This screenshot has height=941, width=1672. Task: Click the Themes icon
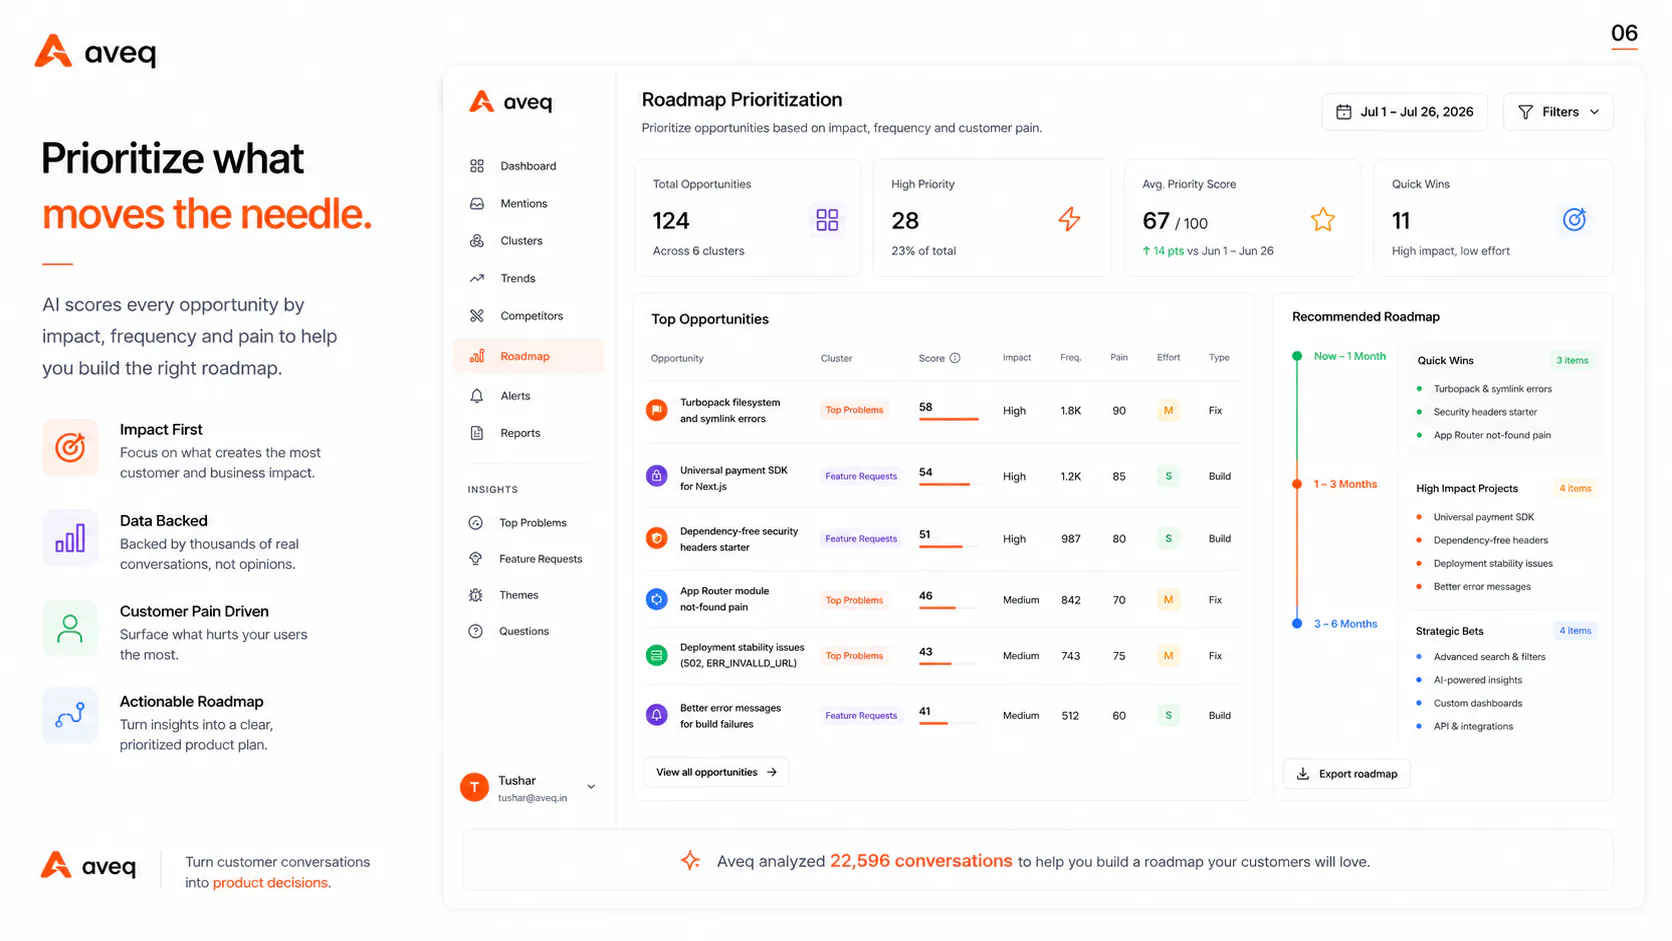(476, 595)
